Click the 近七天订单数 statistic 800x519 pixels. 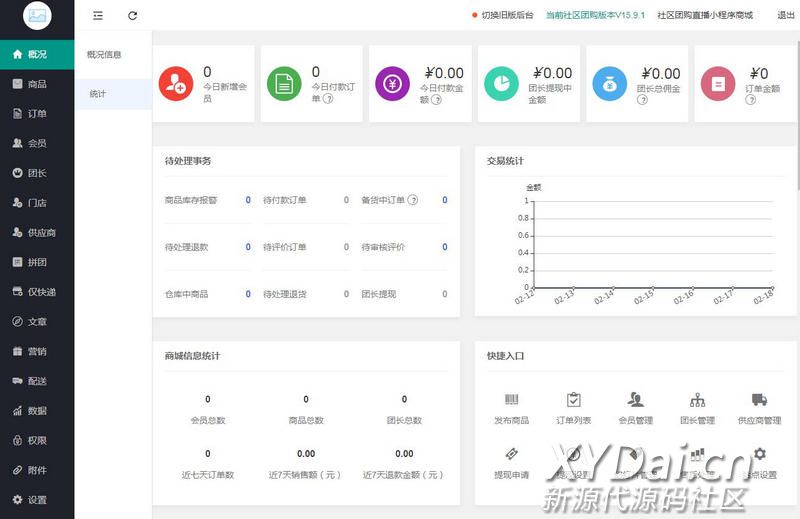(x=208, y=464)
